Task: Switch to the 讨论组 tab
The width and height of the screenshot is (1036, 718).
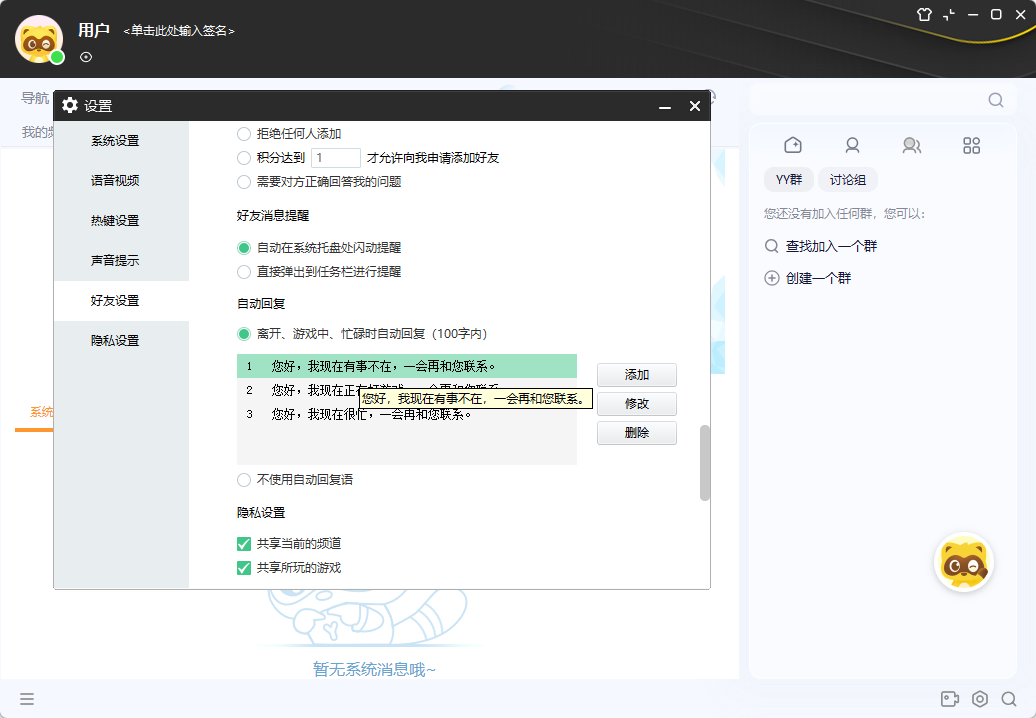Action: tap(848, 180)
